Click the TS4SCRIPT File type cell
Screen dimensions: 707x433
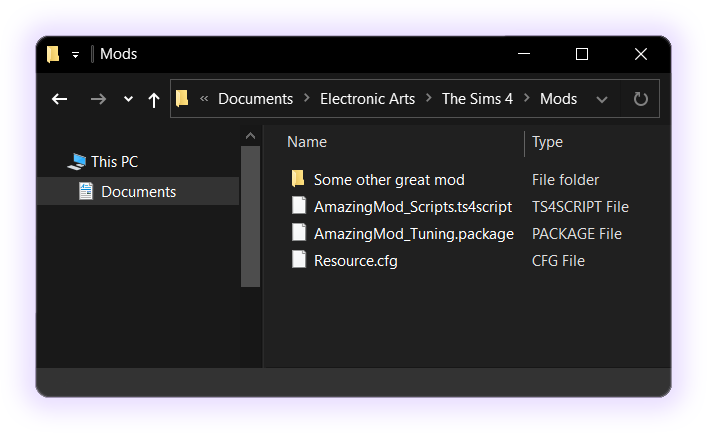[x=580, y=207]
